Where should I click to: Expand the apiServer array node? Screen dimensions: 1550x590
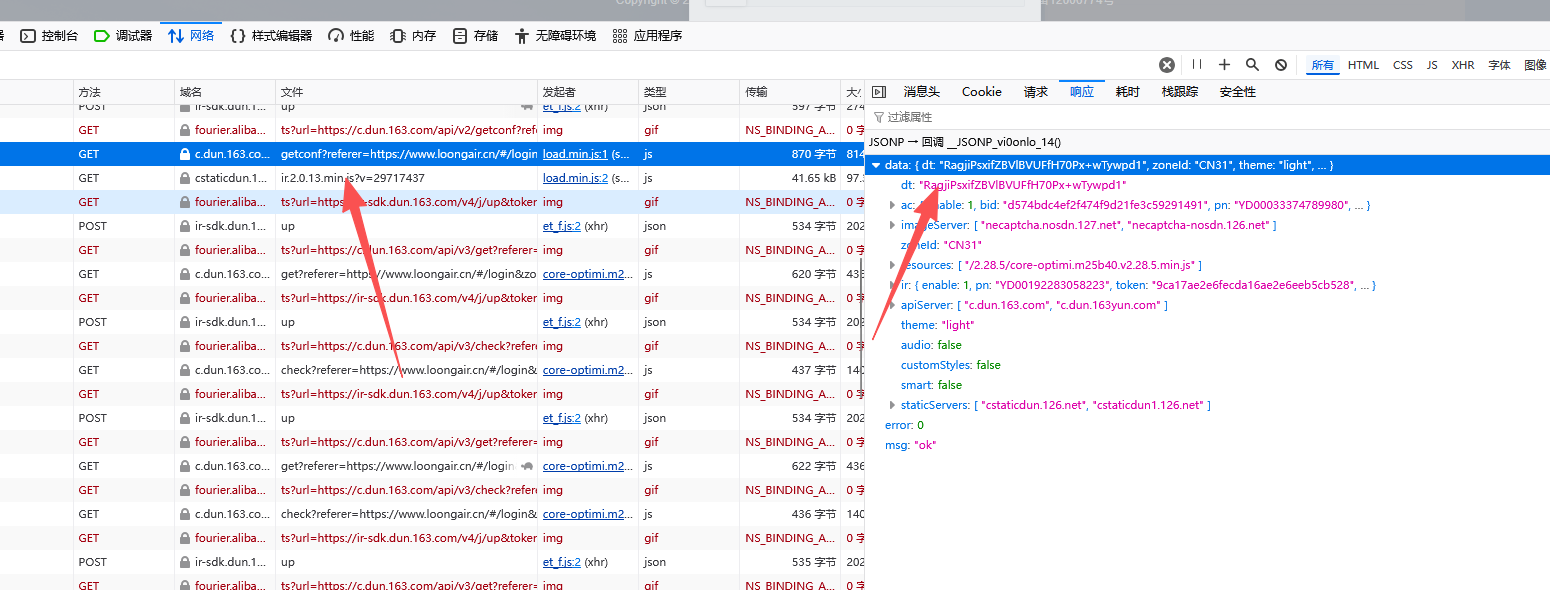tap(893, 305)
